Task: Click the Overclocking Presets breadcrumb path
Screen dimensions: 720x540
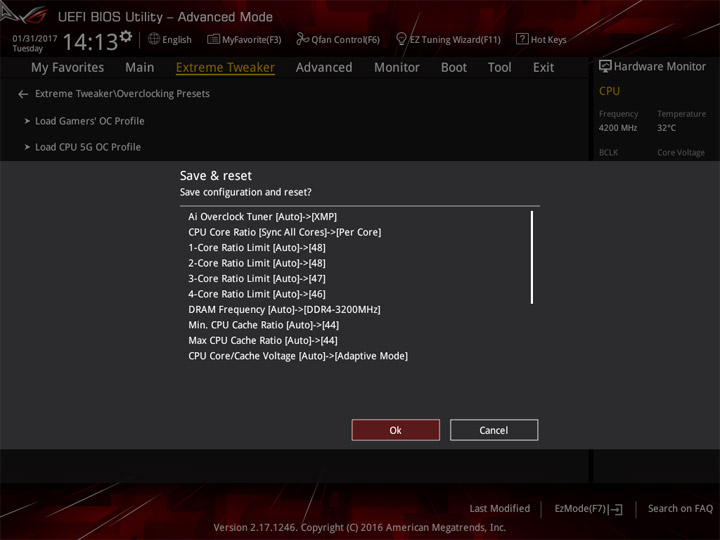Action: (x=122, y=94)
